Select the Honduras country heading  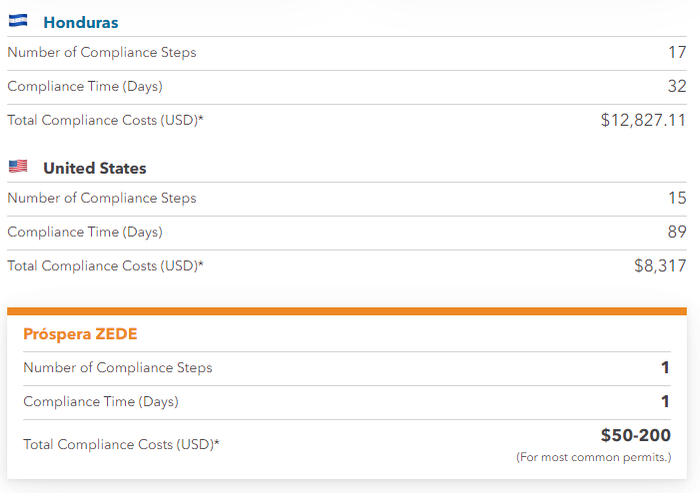79,22
